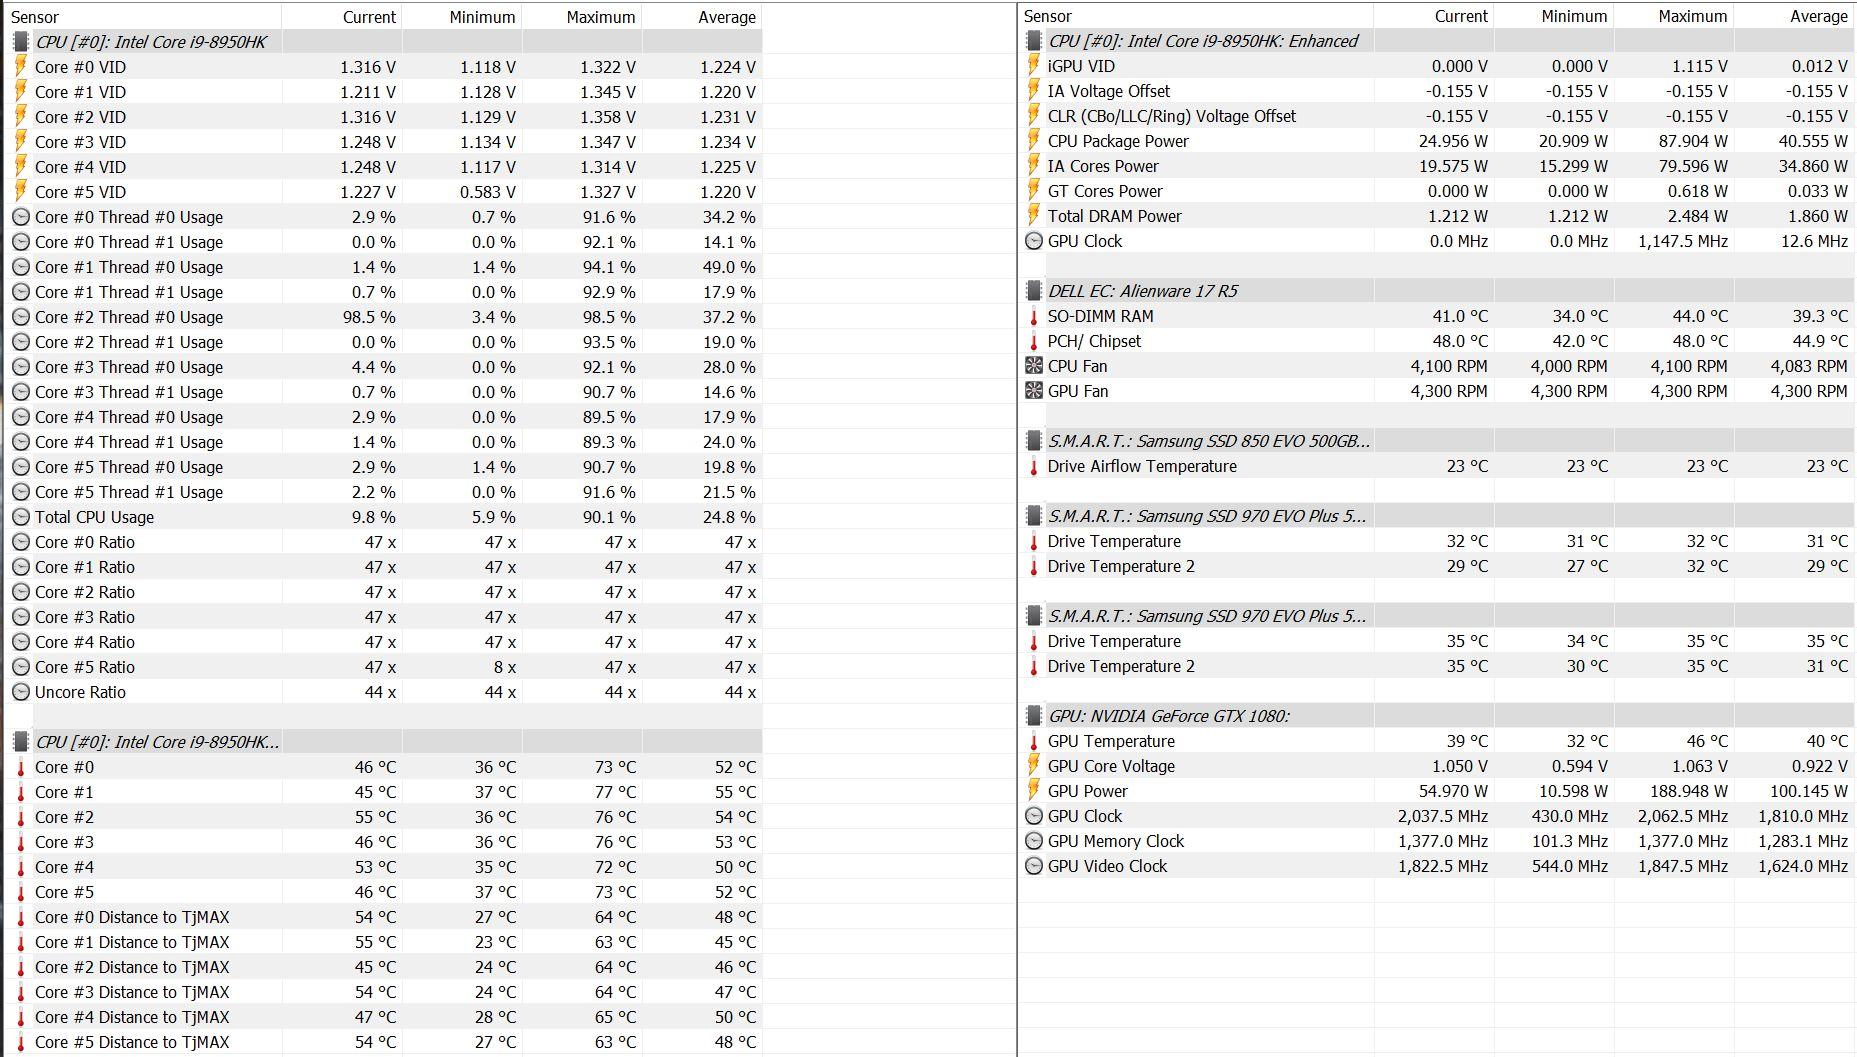Click the 24.8 % average Total CPU Usage value
Image resolution: width=1857 pixels, height=1057 pixels.
[729, 517]
